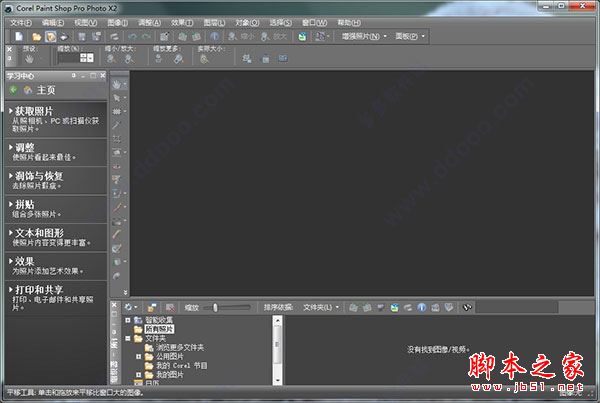
Task: Click the green back arrow in 学习中心
Action: (14, 90)
